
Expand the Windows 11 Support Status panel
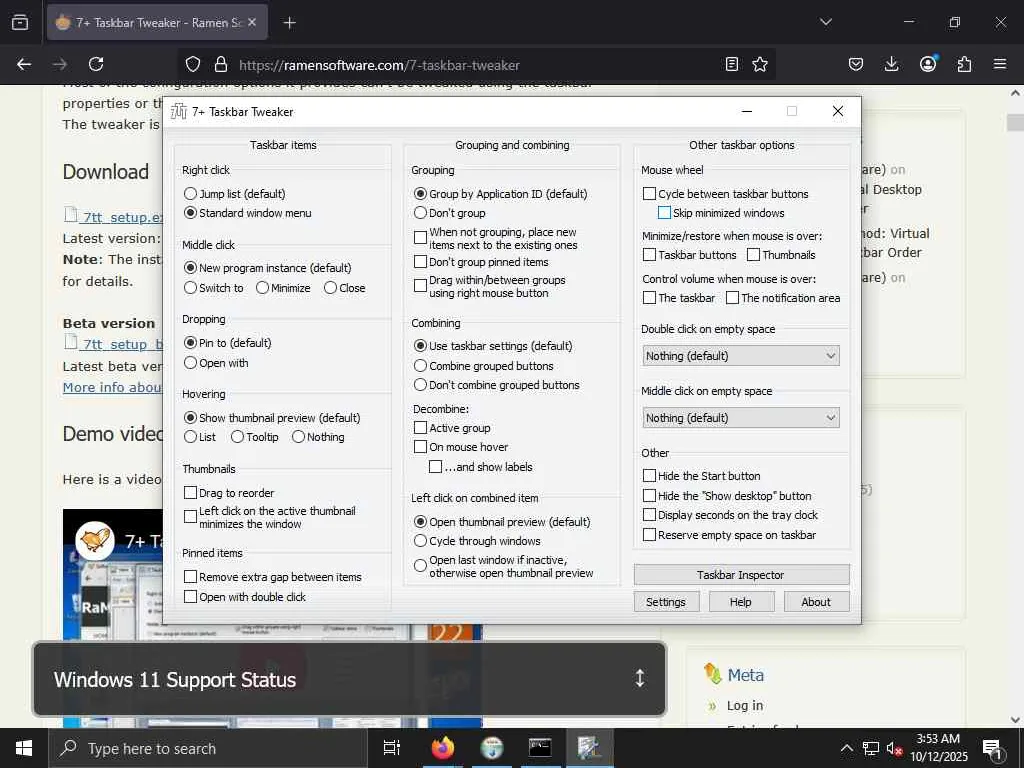tap(640, 679)
